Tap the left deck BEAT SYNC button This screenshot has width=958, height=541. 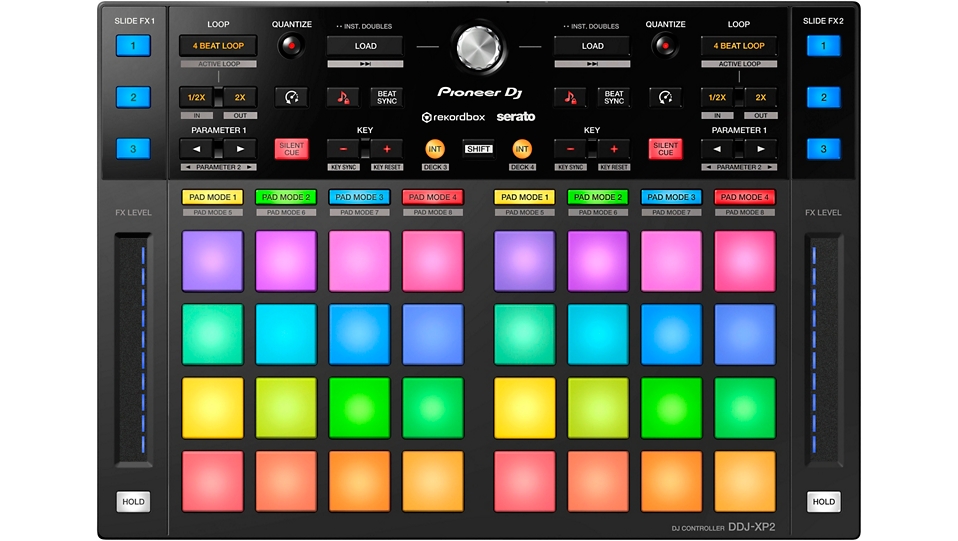(x=387, y=97)
